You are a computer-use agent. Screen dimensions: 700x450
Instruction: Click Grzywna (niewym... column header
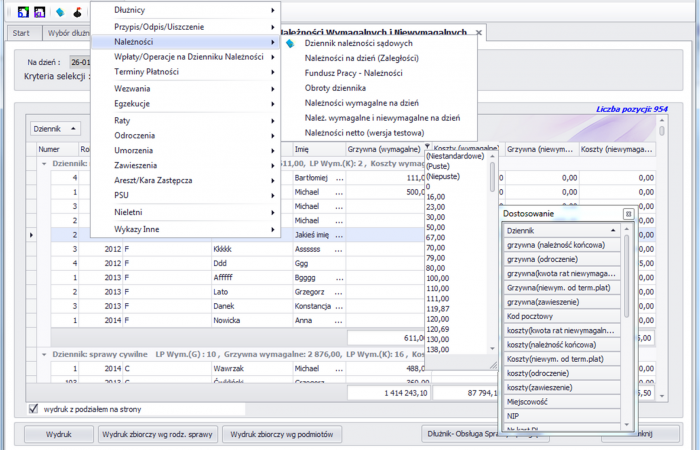[x=542, y=149]
